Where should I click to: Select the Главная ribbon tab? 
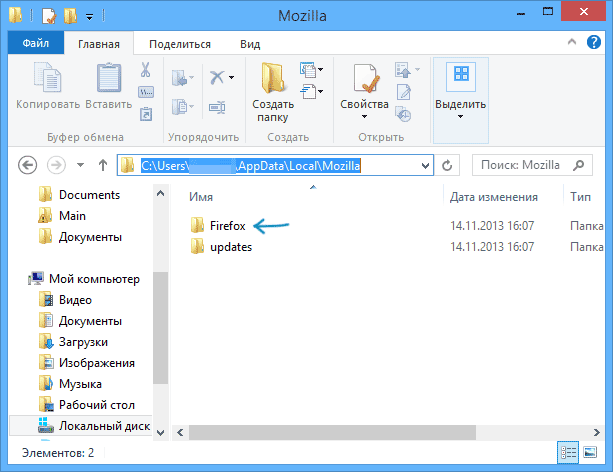[x=99, y=44]
